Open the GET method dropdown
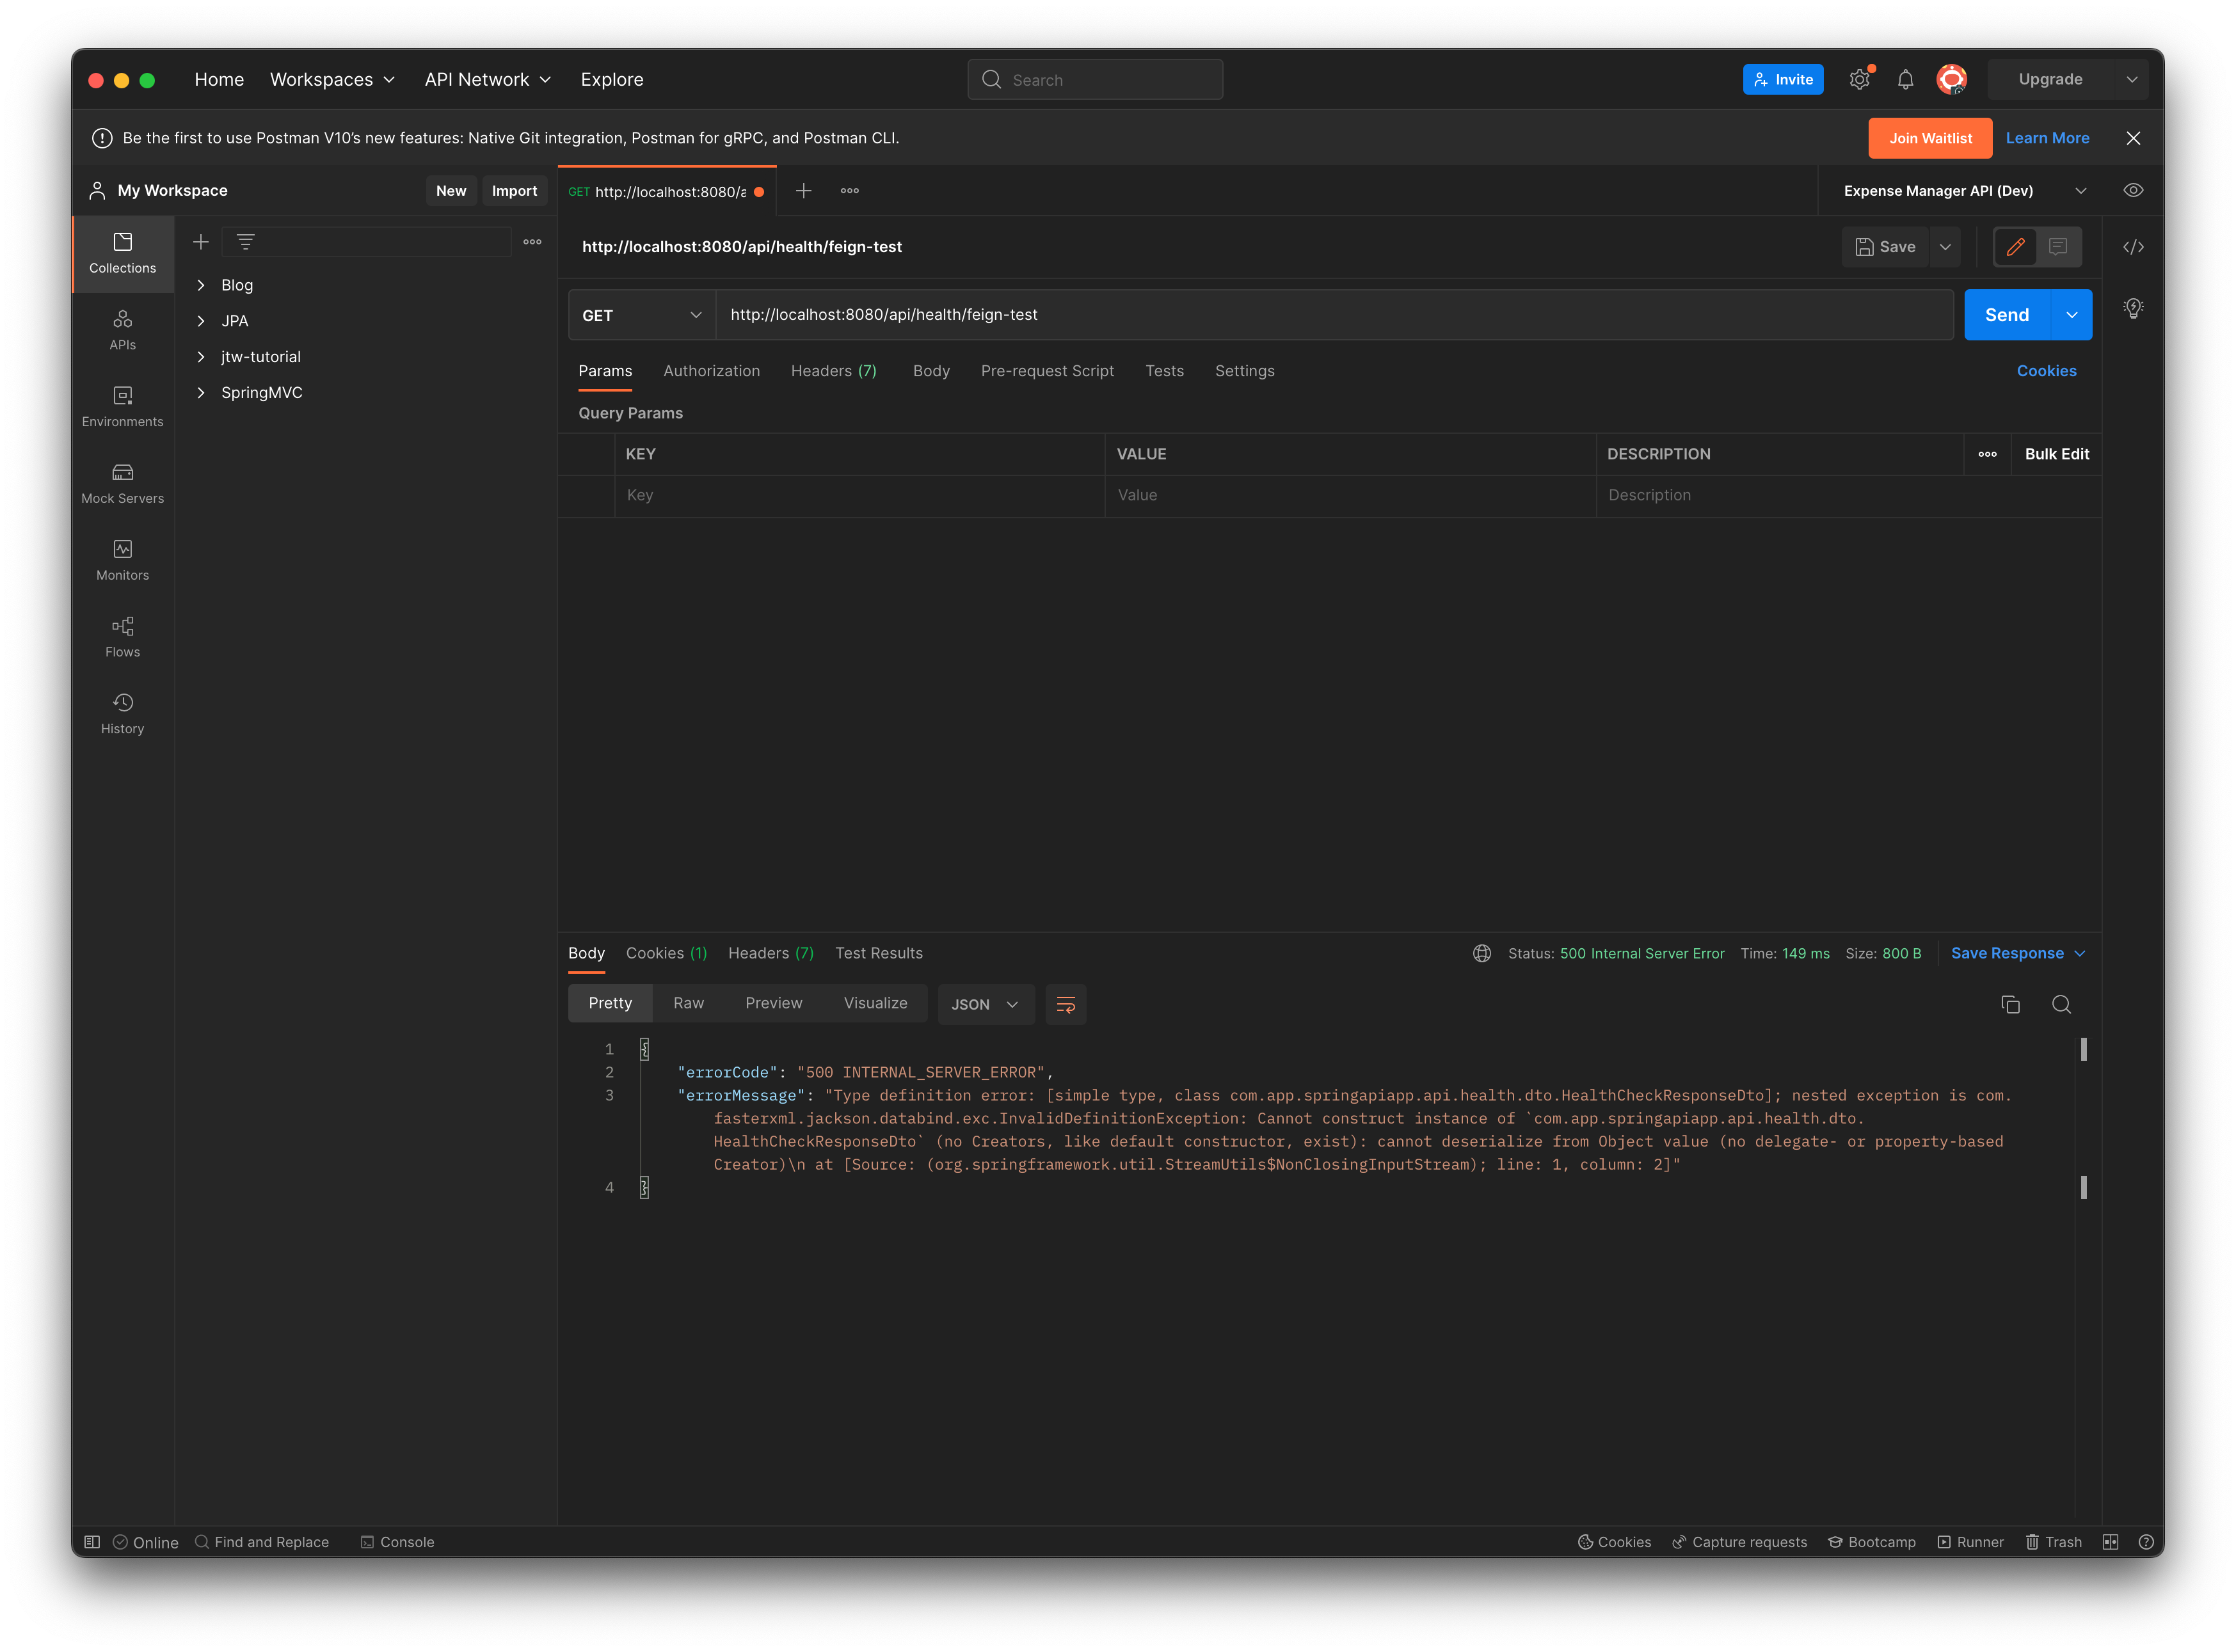 (x=642, y=316)
